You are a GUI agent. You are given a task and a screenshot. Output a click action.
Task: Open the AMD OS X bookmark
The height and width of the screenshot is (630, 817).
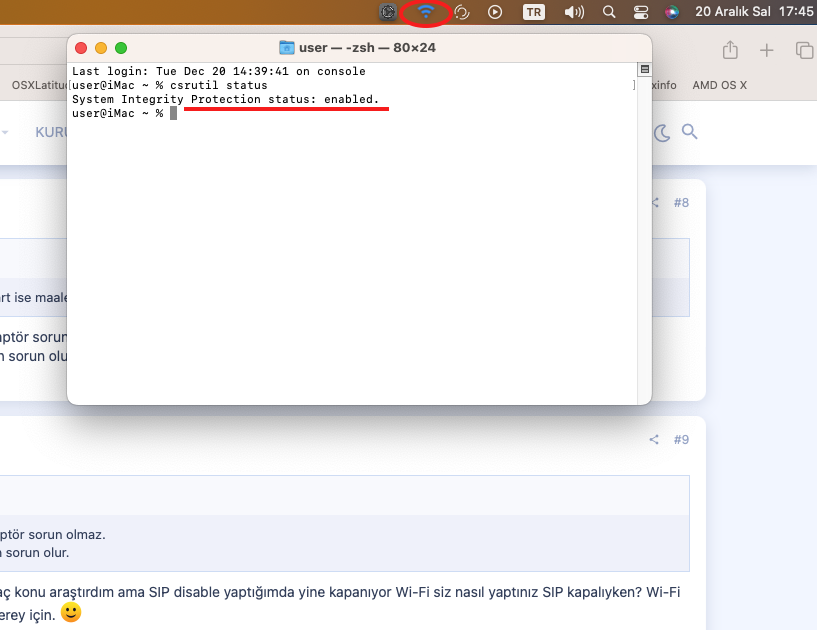719,85
